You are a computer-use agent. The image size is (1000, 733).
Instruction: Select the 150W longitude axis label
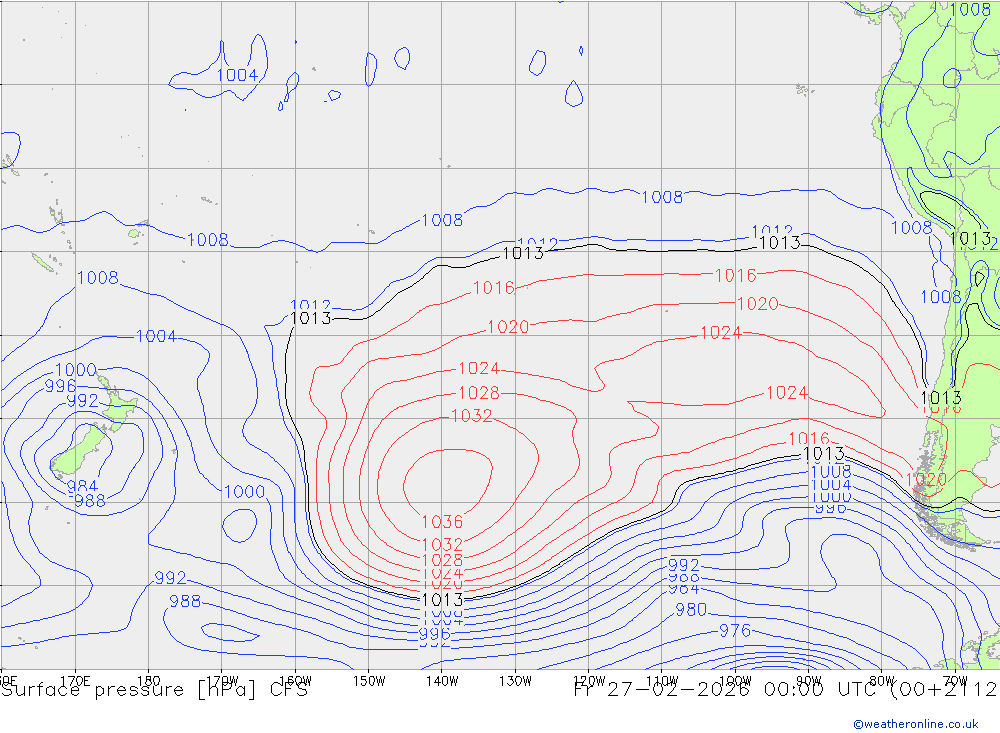369,681
